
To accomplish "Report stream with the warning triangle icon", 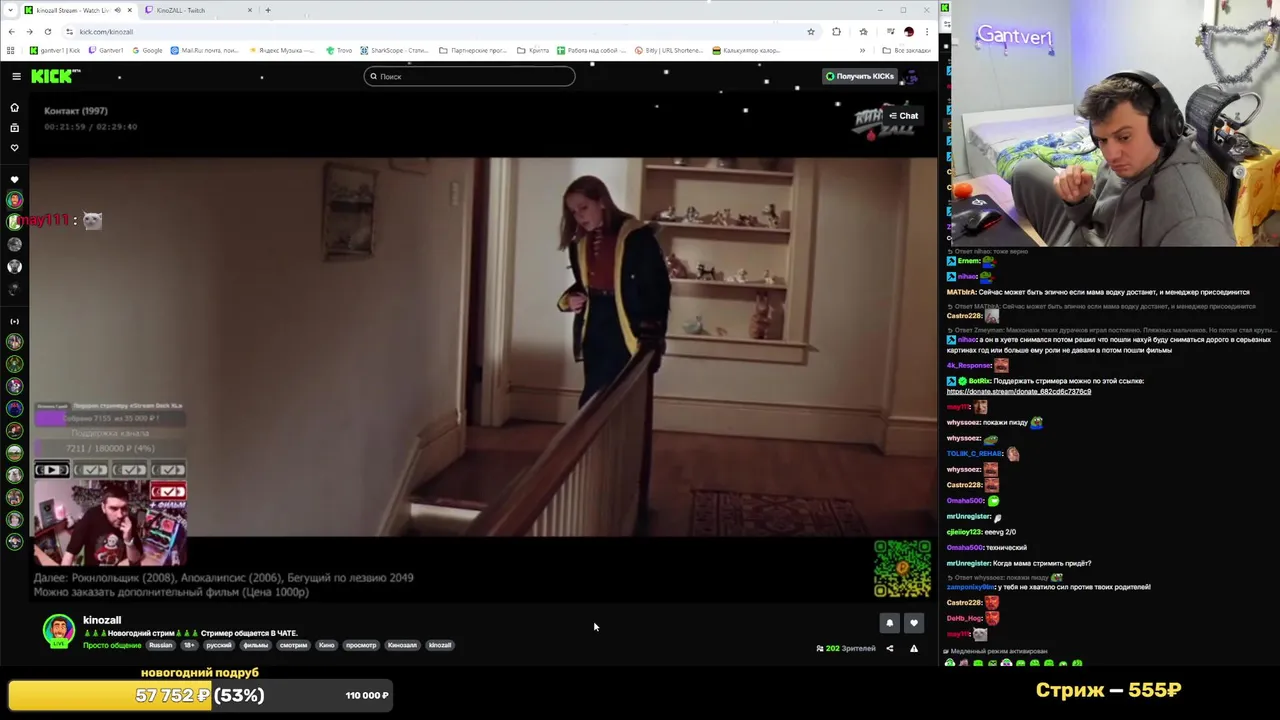I will point(913,648).
